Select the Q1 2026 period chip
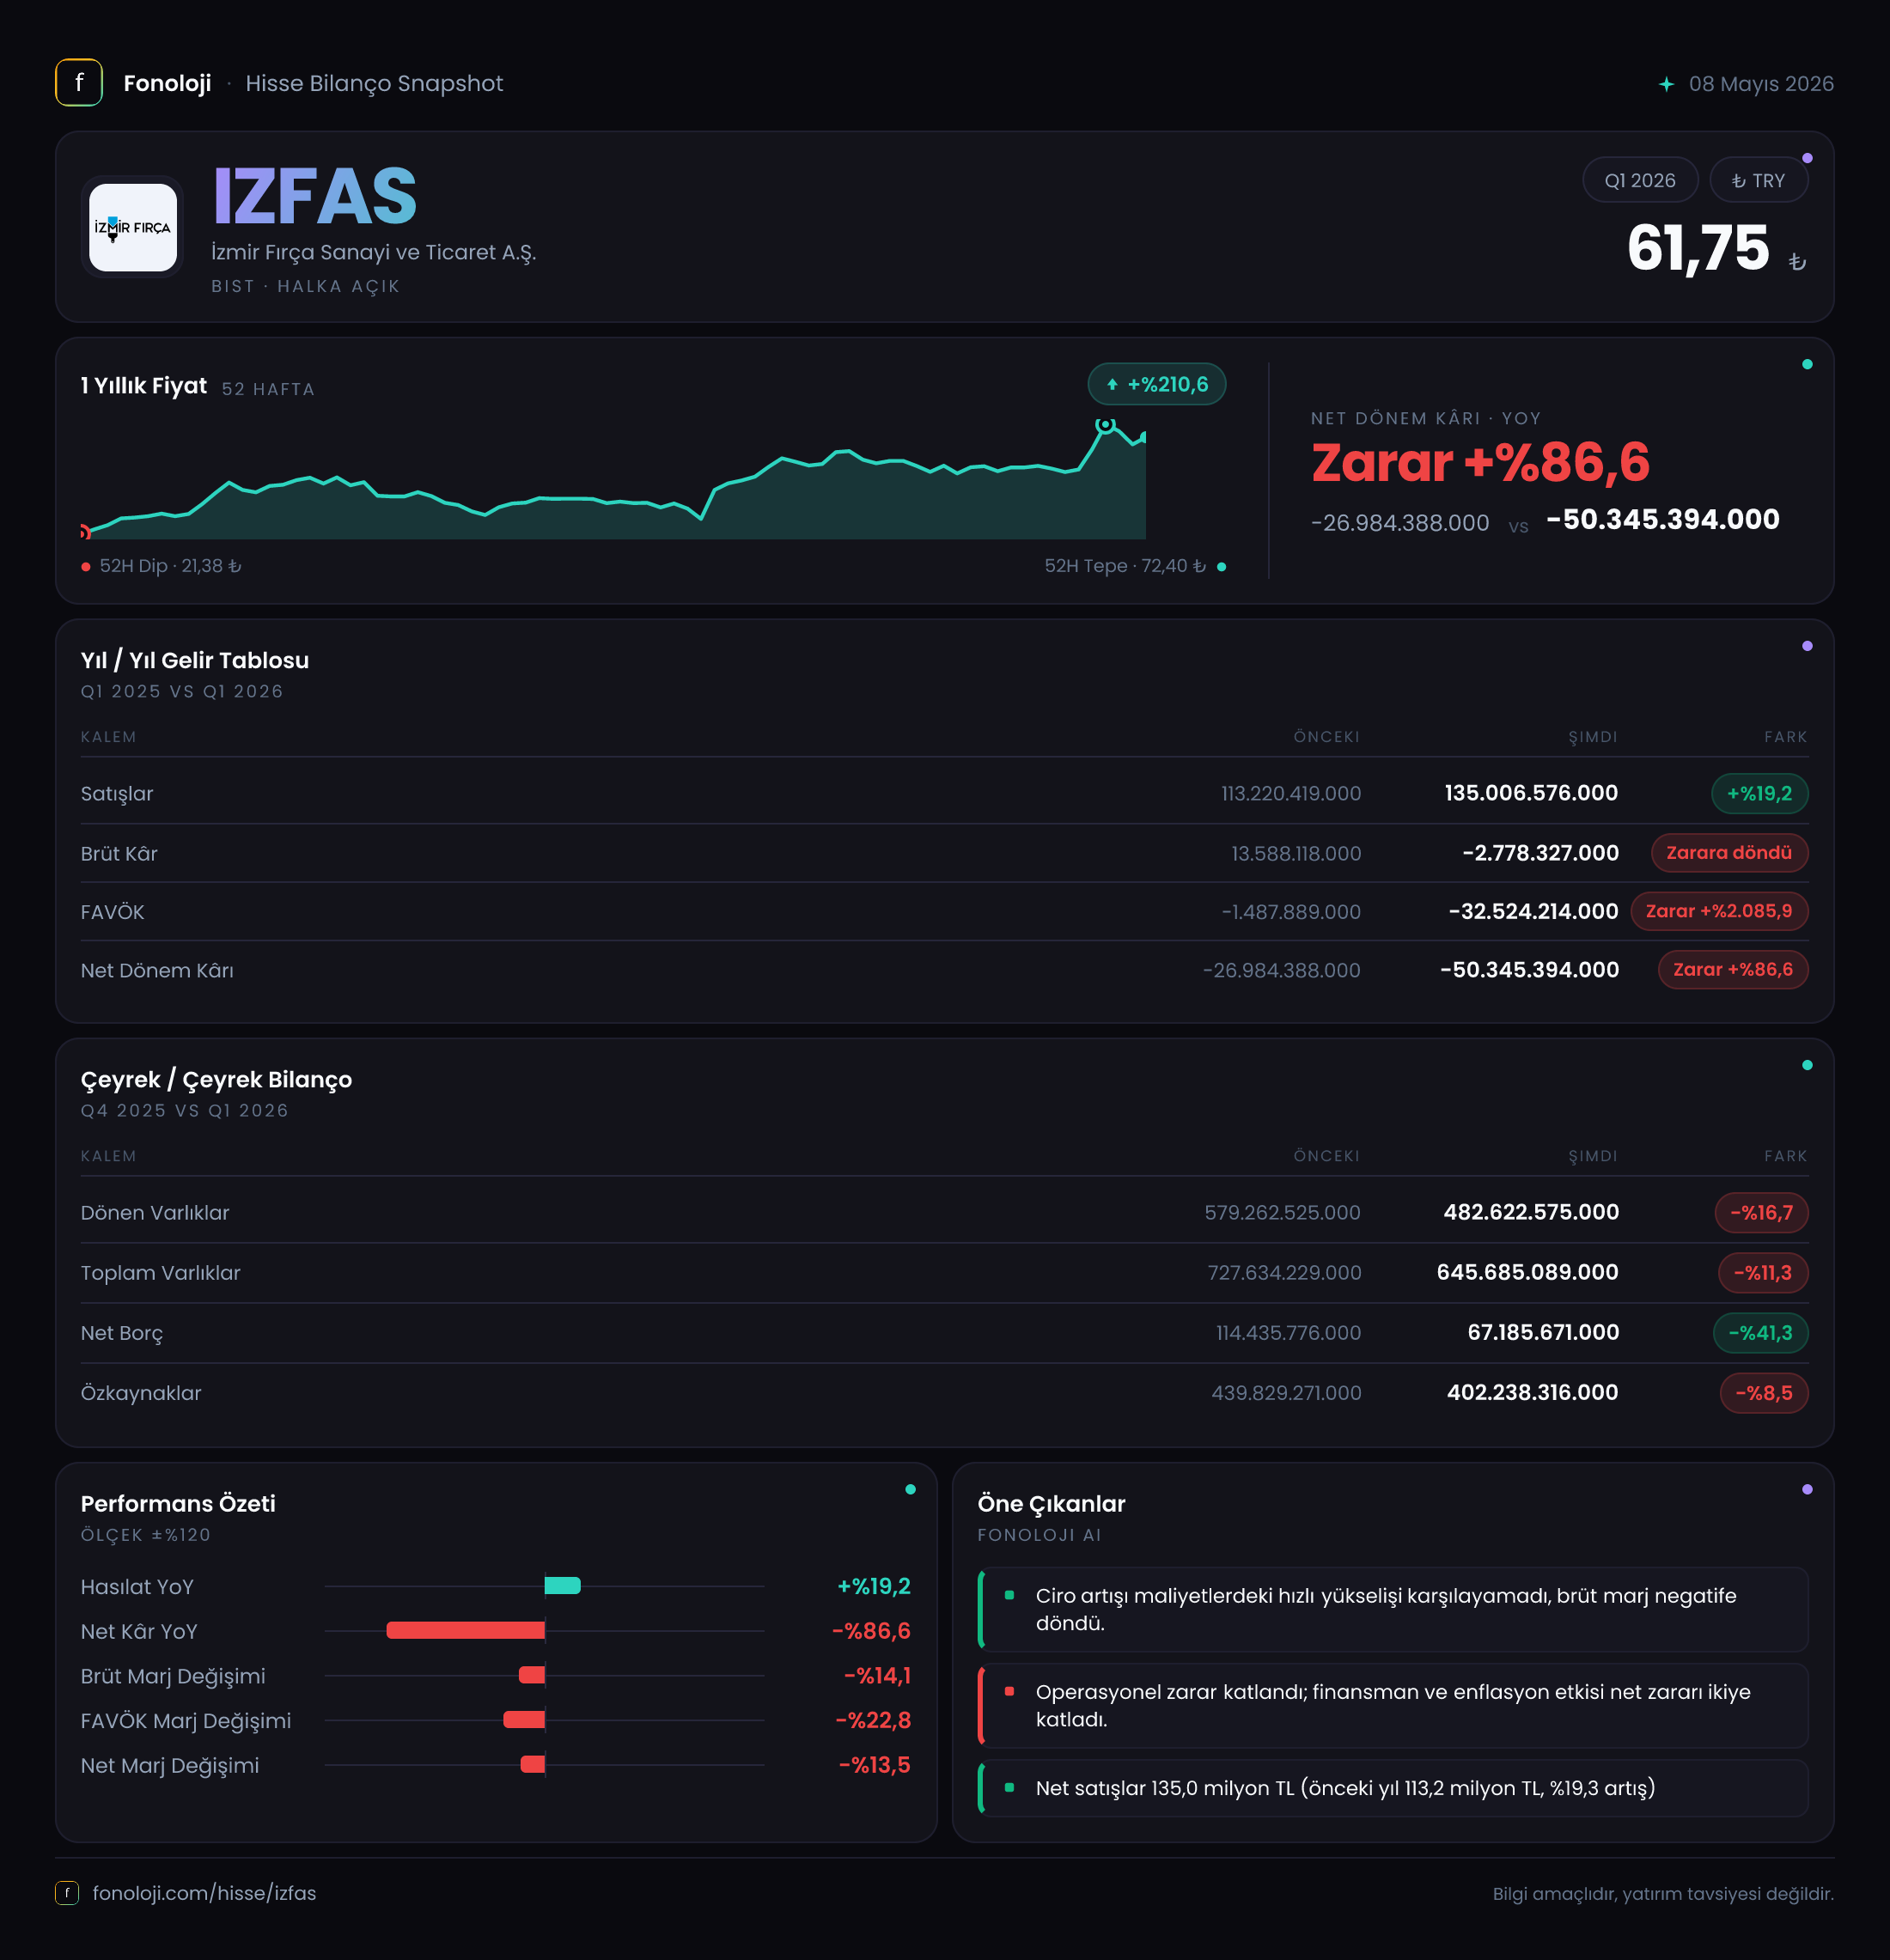 tap(1640, 181)
